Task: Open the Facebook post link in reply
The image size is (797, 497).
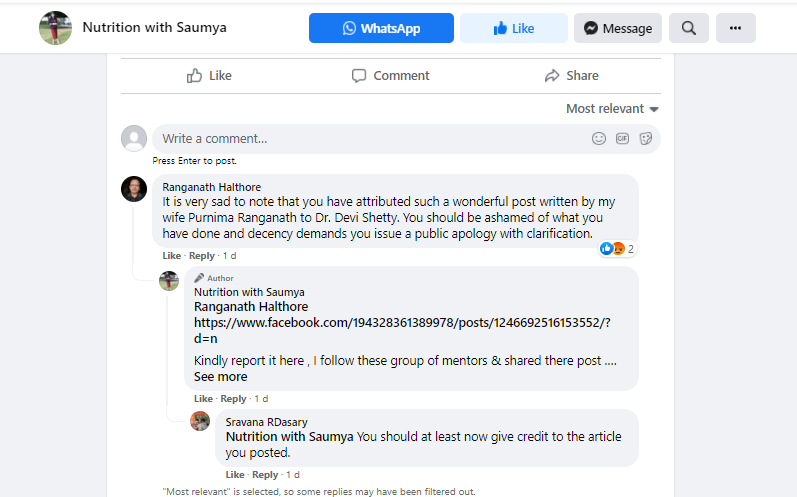Action: click(x=402, y=322)
